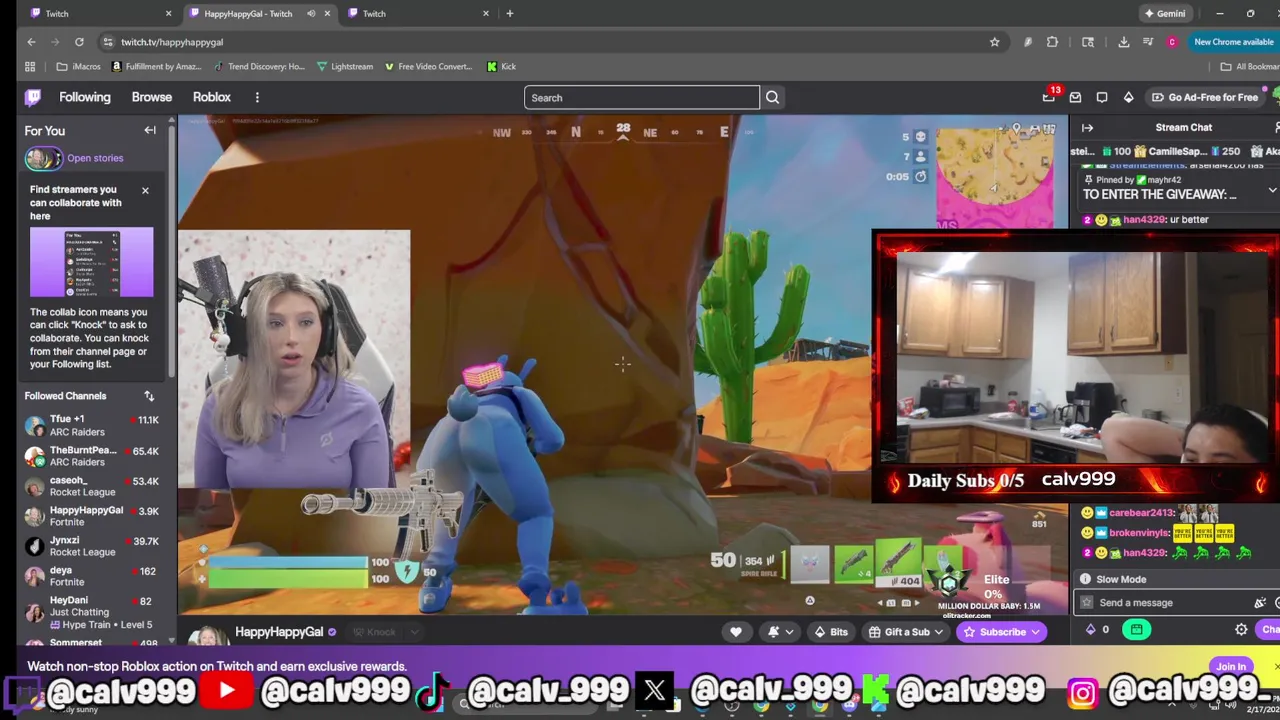Open the Twitch nav more-options menu

(257, 97)
